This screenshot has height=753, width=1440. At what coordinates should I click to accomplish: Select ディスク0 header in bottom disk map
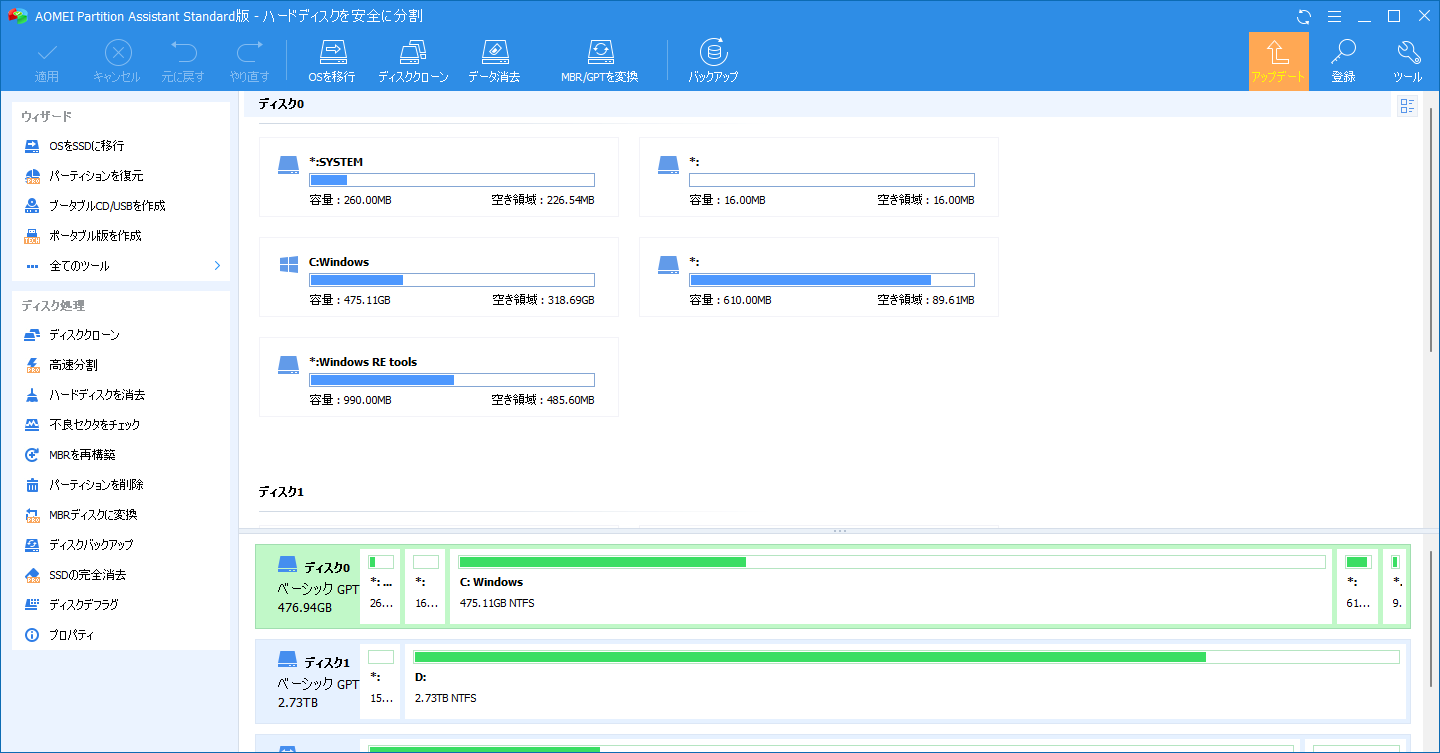click(308, 586)
